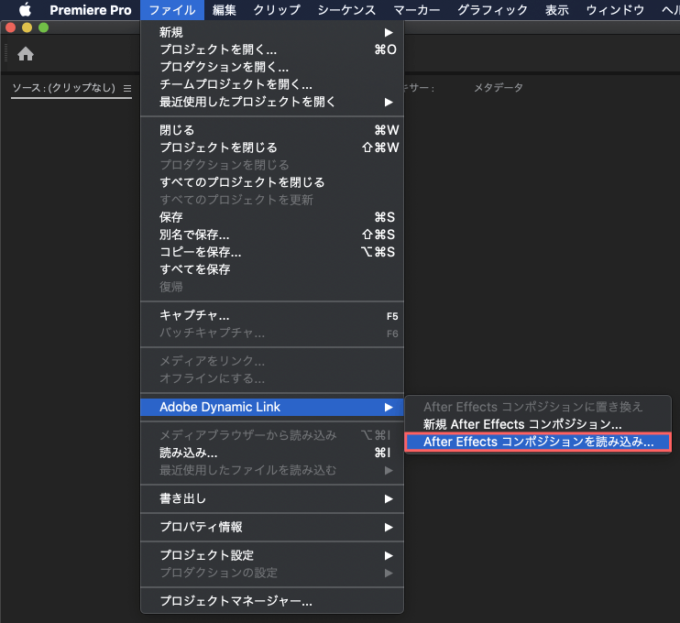Click the green zoom window button
Viewport: 680px width, 623px height.
click(43, 28)
